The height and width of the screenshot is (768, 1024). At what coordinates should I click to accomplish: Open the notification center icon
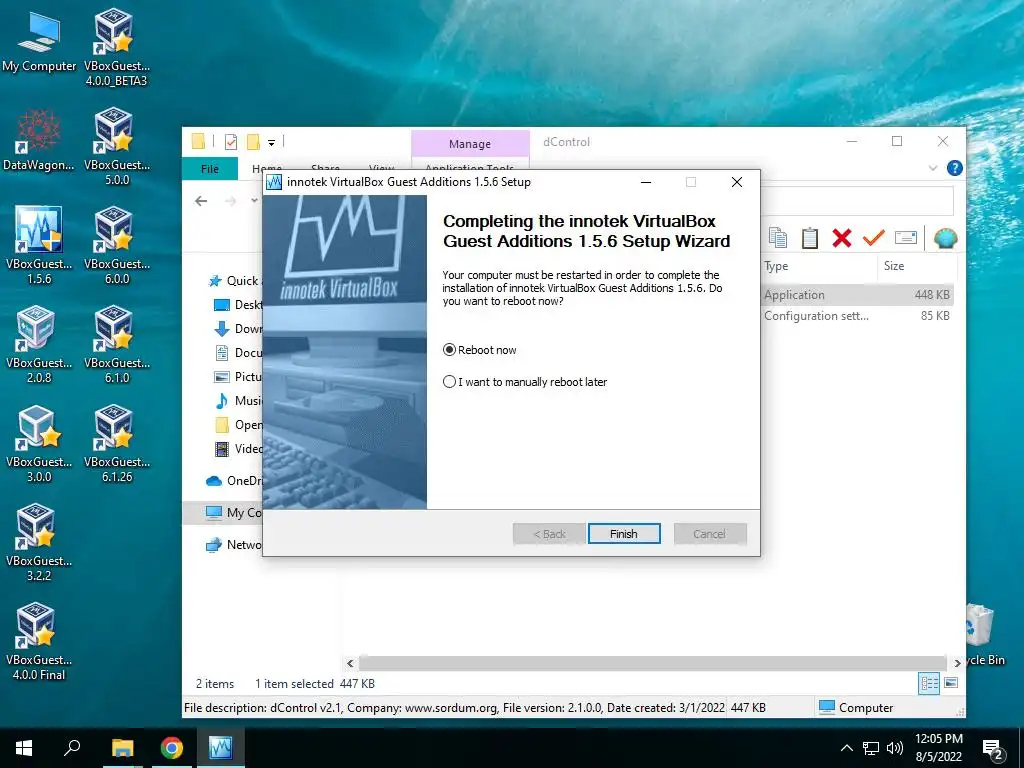(x=993, y=749)
